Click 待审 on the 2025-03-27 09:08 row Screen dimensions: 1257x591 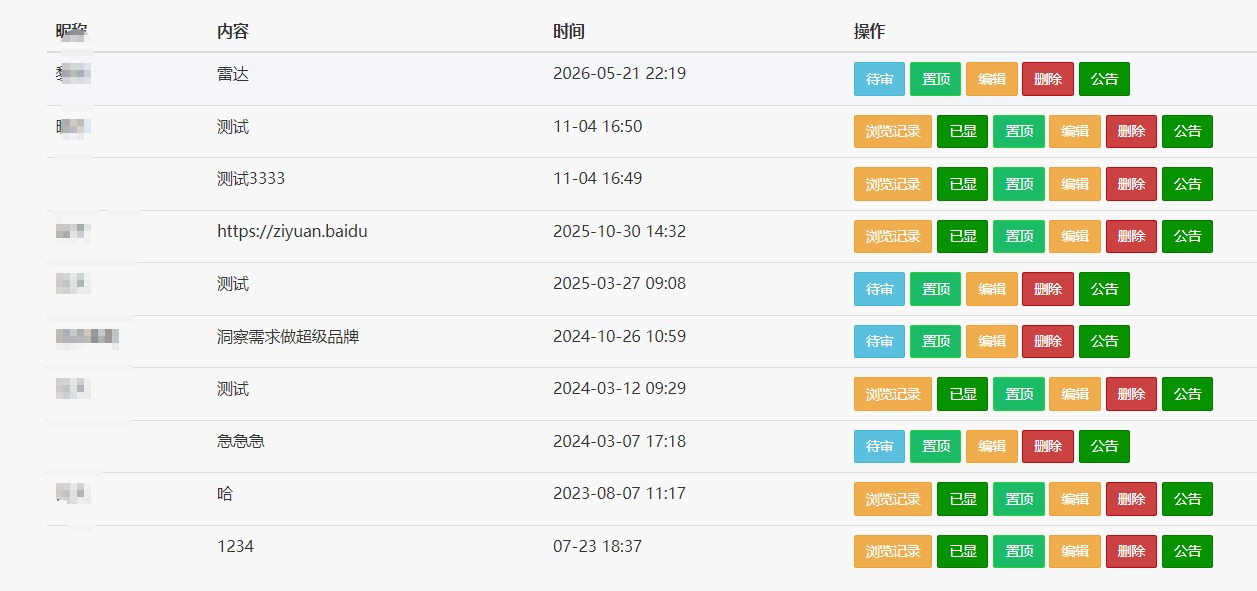pyautogui.click(x=879, y=289)
